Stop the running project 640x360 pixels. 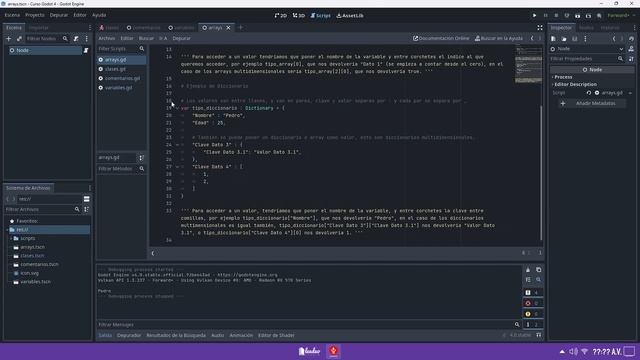(x=556, y=16)
